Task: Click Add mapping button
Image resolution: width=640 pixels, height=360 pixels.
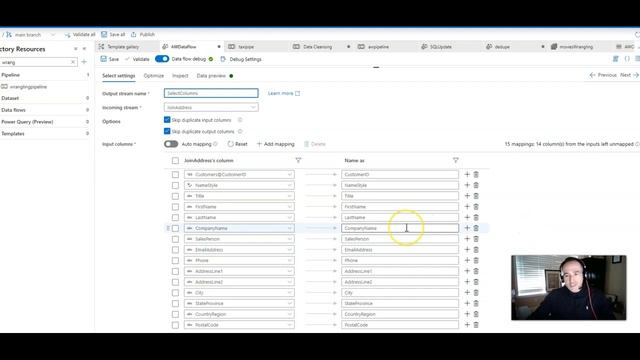Action: 276,144
